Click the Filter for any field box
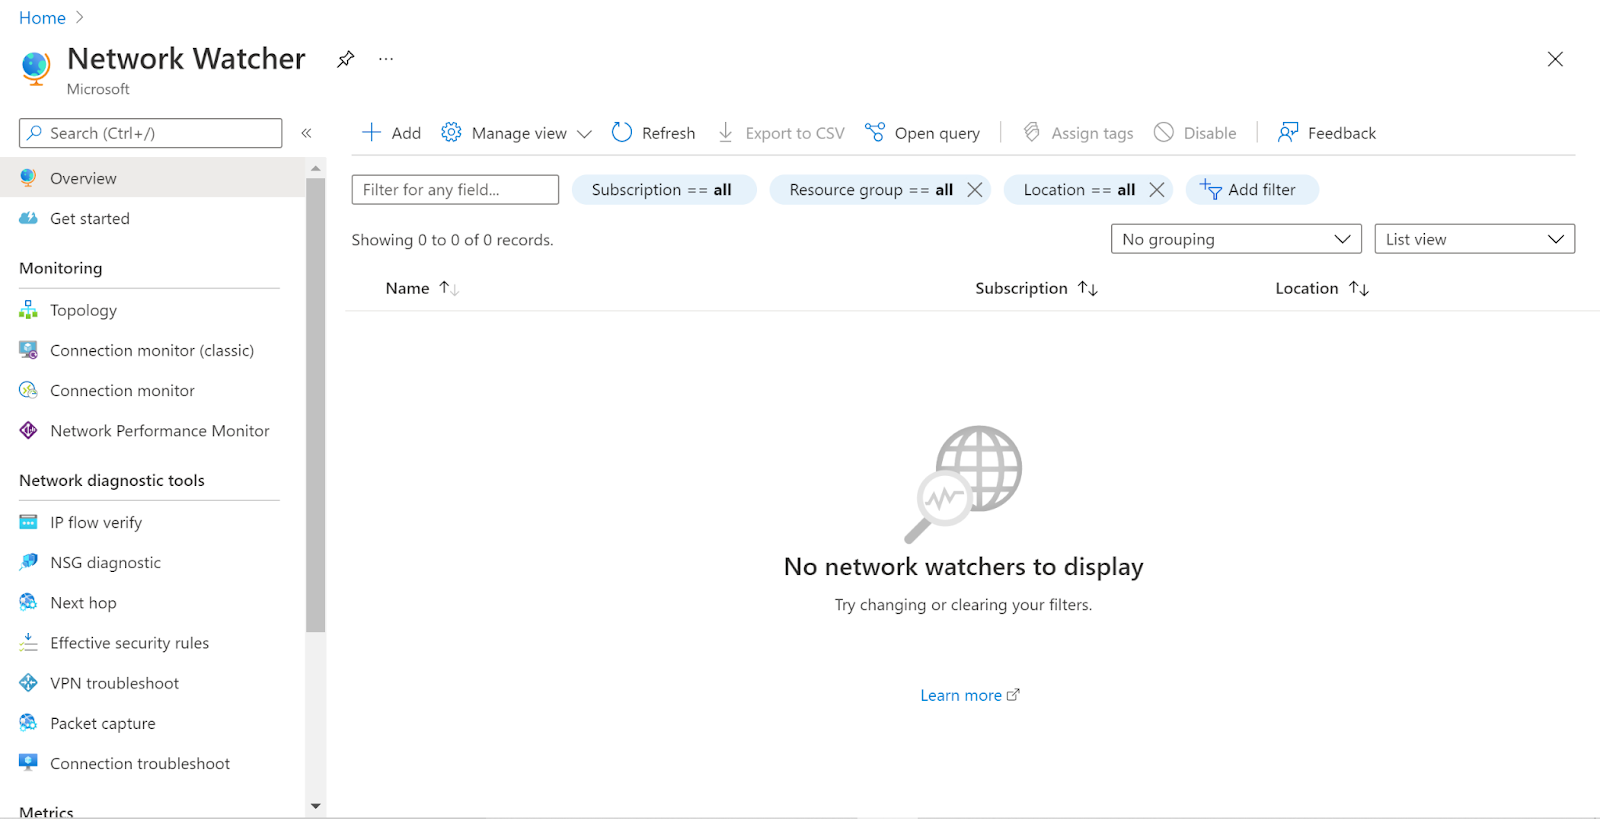 pos(455,190)
